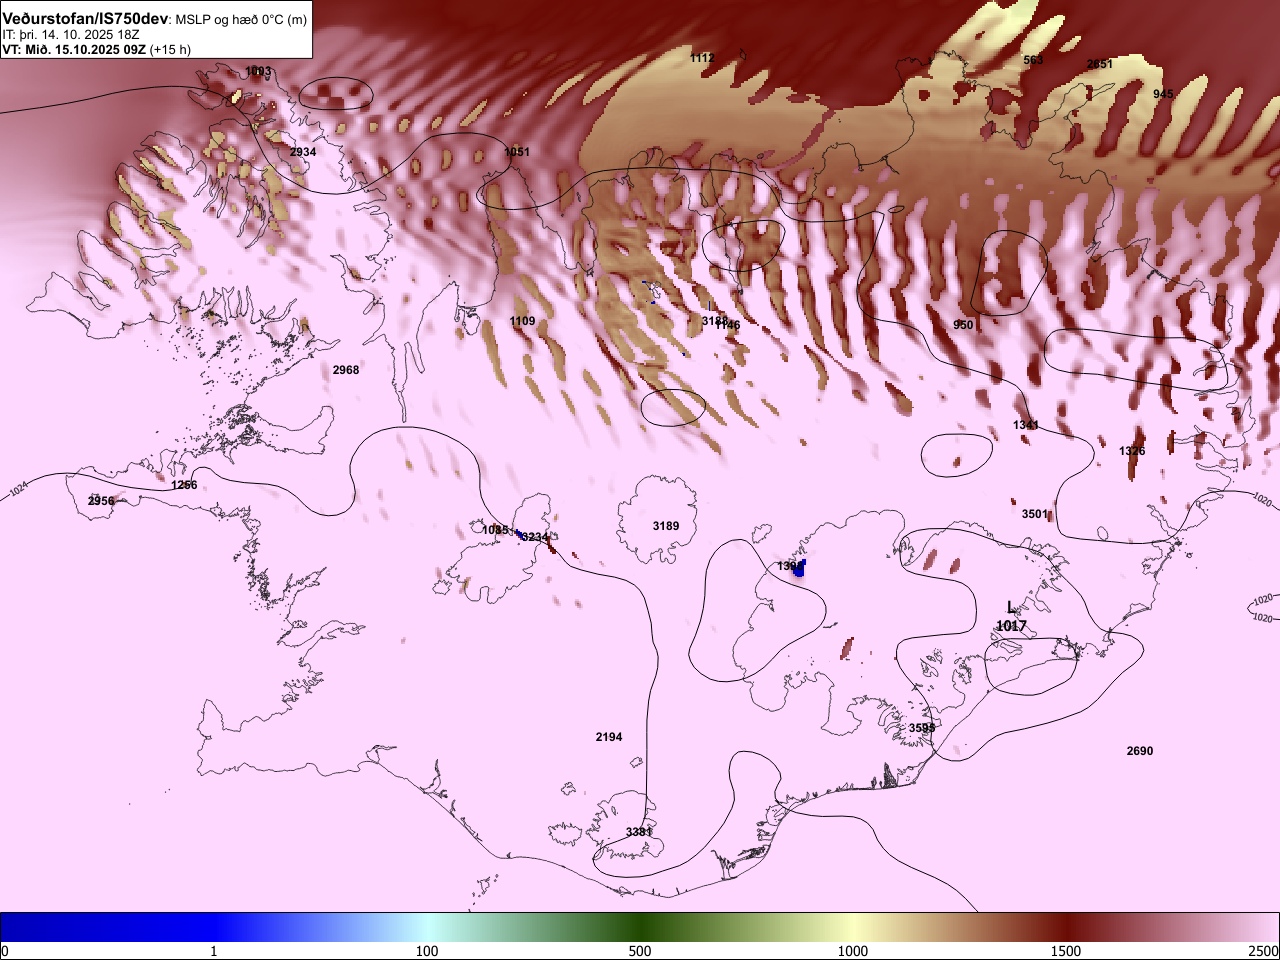Click the 950 height value

tap(963, 325)
